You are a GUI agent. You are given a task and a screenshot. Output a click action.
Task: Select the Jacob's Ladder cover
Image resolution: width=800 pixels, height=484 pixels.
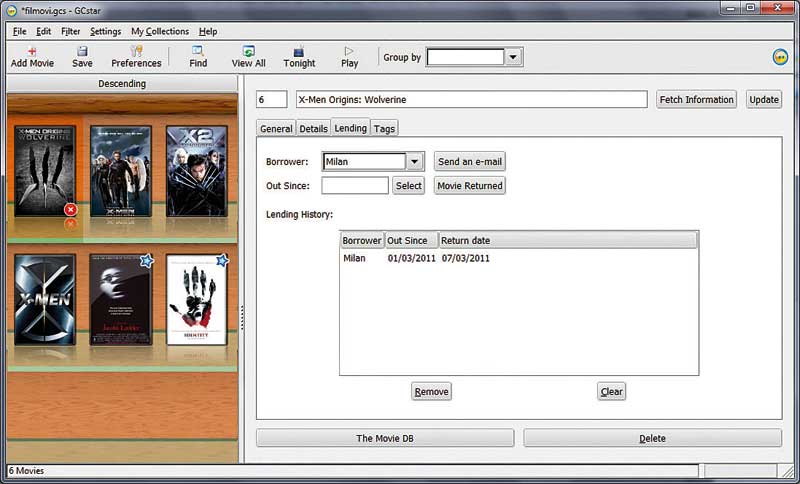121,299
